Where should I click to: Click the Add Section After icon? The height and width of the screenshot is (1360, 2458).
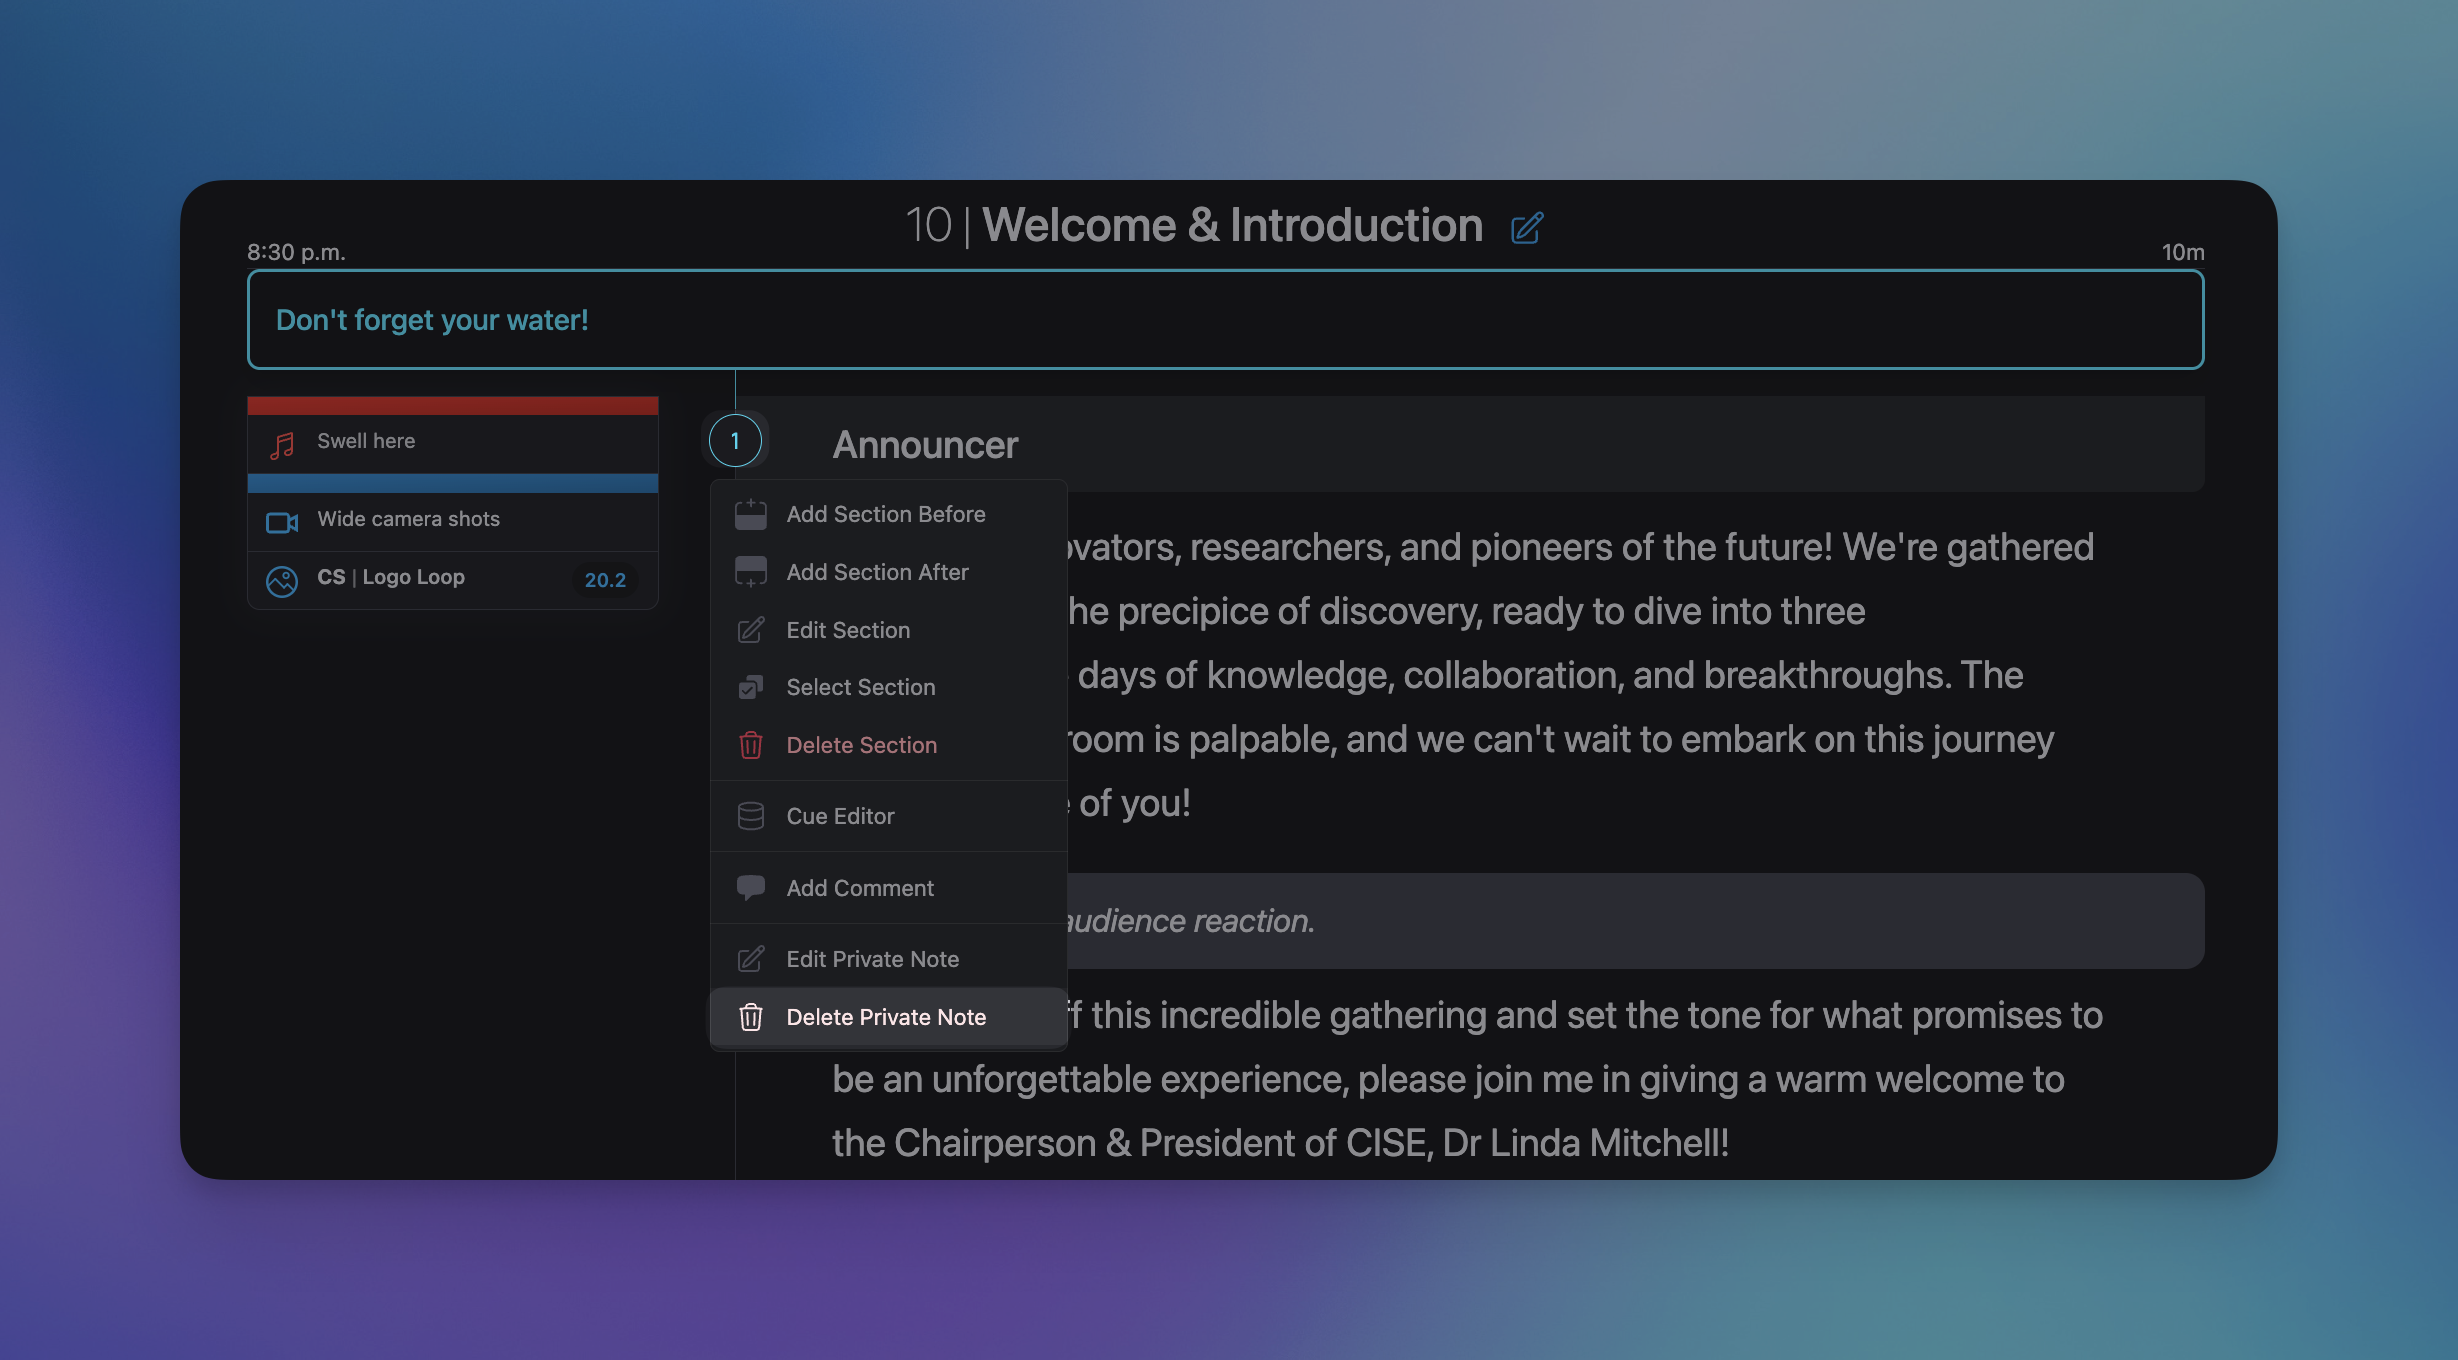click(750, 572)
